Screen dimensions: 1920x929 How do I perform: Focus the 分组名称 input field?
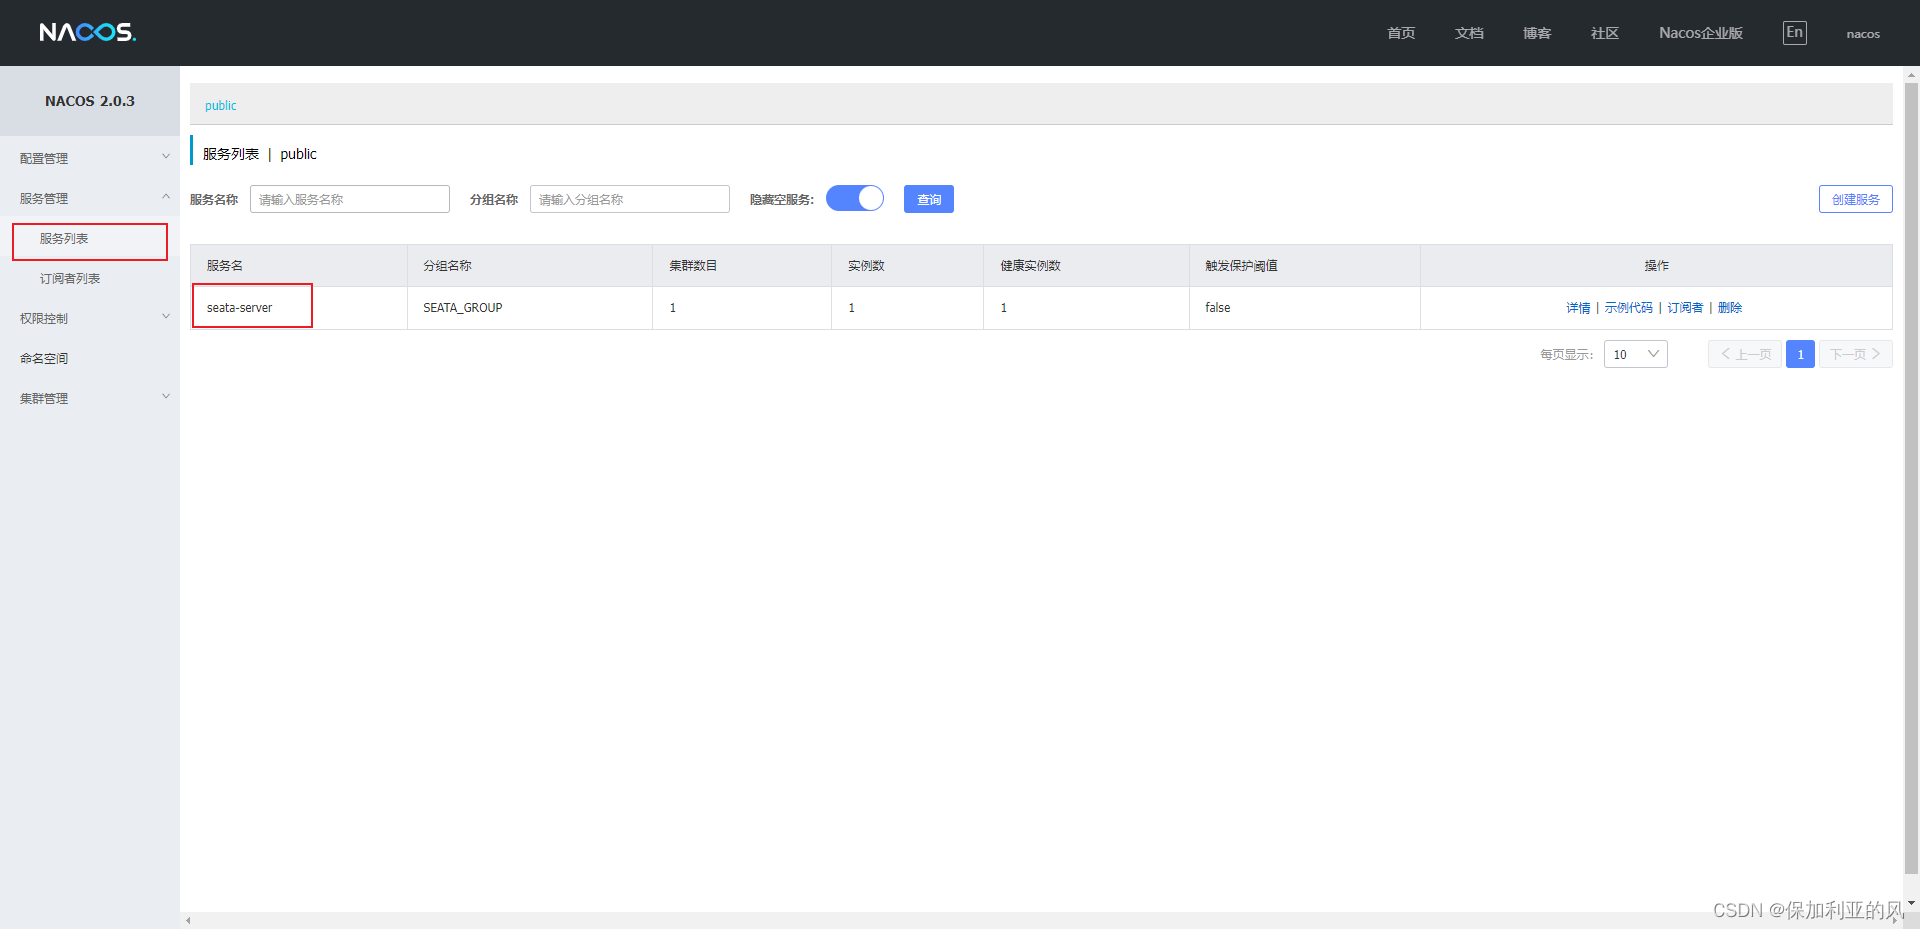pyautogui.click(x=630, y=199)
